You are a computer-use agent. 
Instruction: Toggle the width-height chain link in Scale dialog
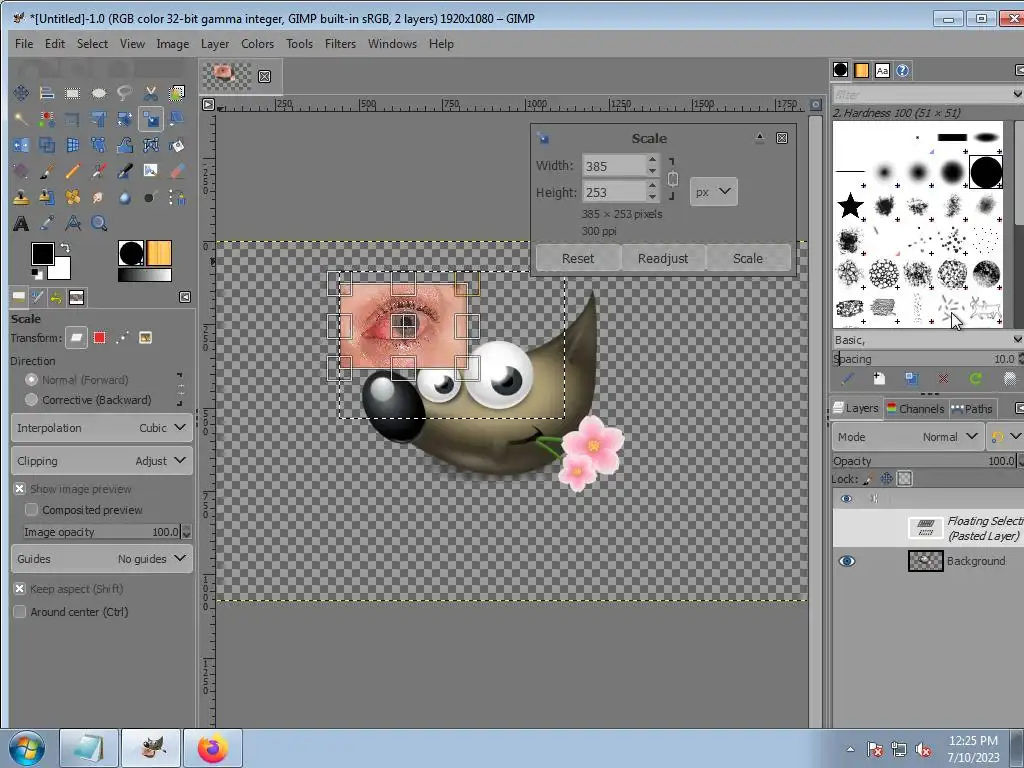tap(673, 178)
